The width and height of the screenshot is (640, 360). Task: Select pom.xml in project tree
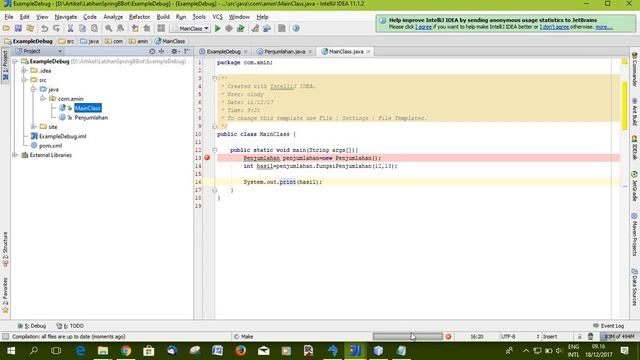click(50, 146)
